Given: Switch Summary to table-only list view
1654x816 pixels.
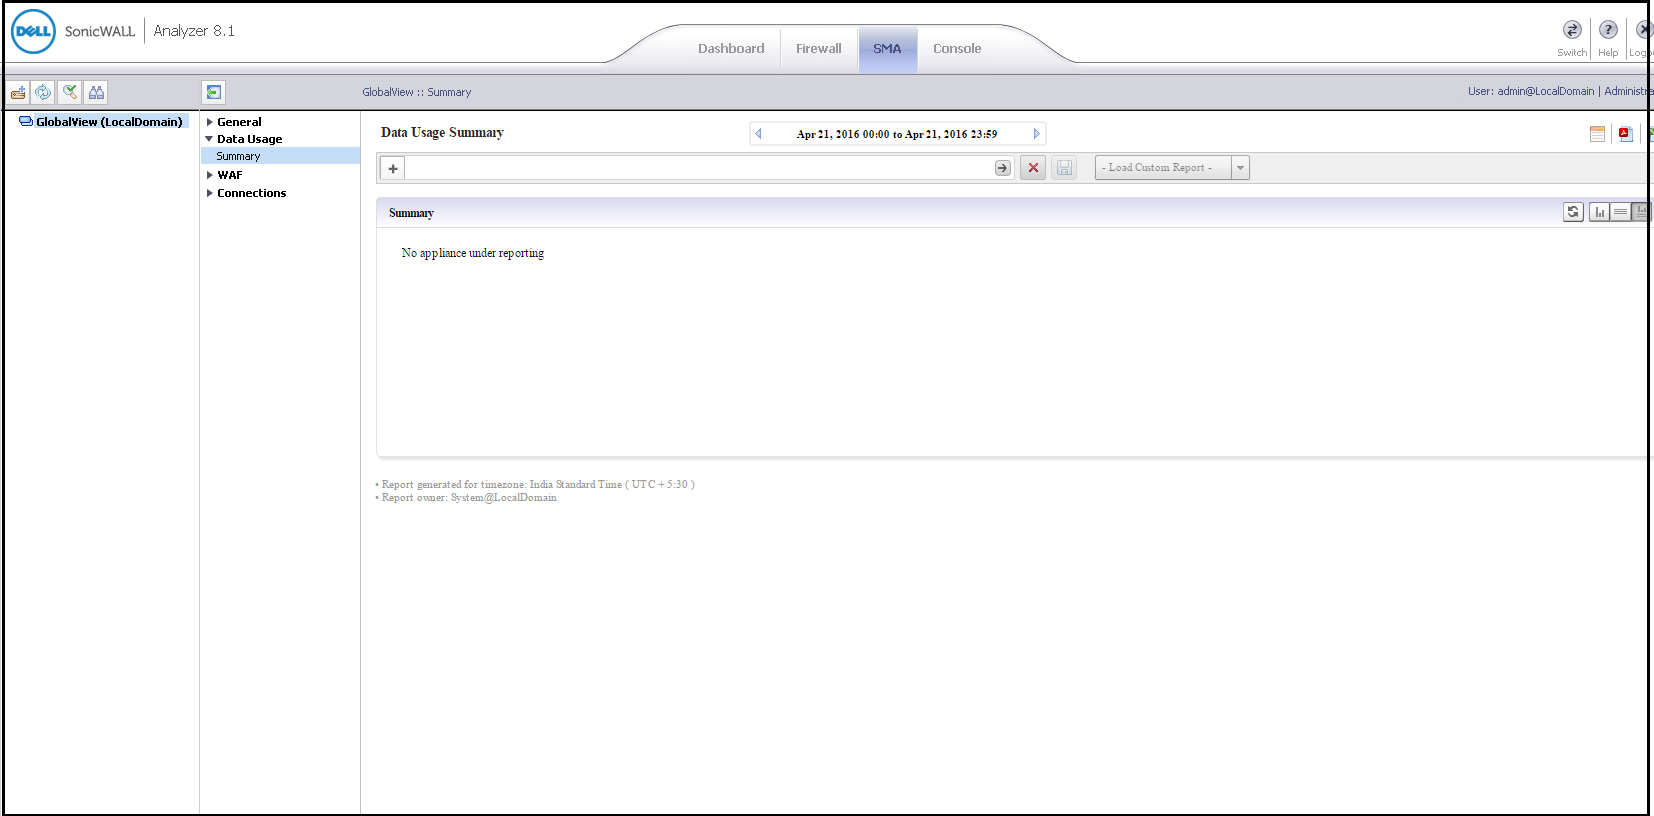Looking at the screenshot, I should [x=1620, y=212].
